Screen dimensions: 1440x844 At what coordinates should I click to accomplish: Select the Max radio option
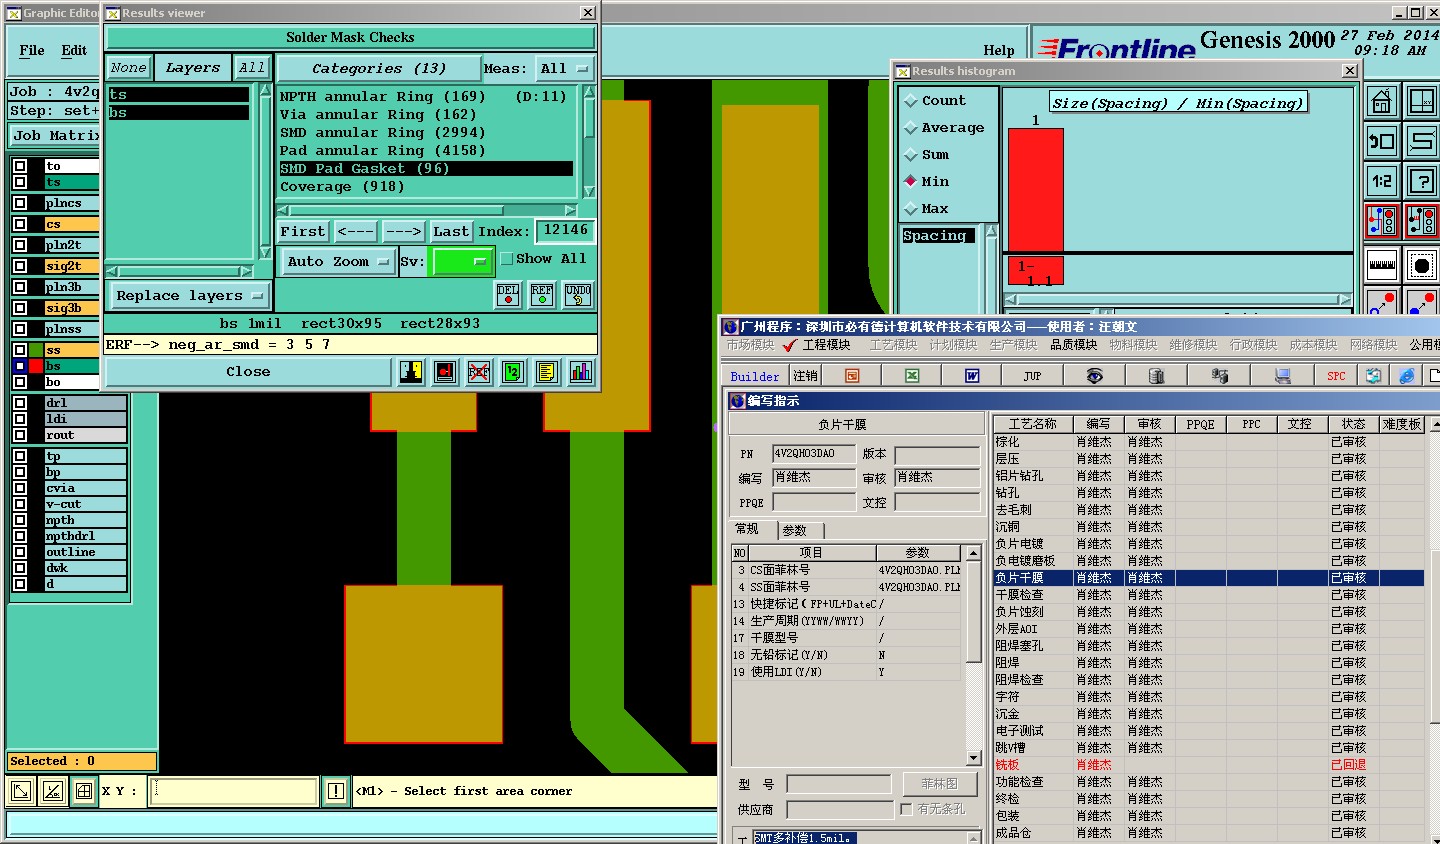(911, 209)
